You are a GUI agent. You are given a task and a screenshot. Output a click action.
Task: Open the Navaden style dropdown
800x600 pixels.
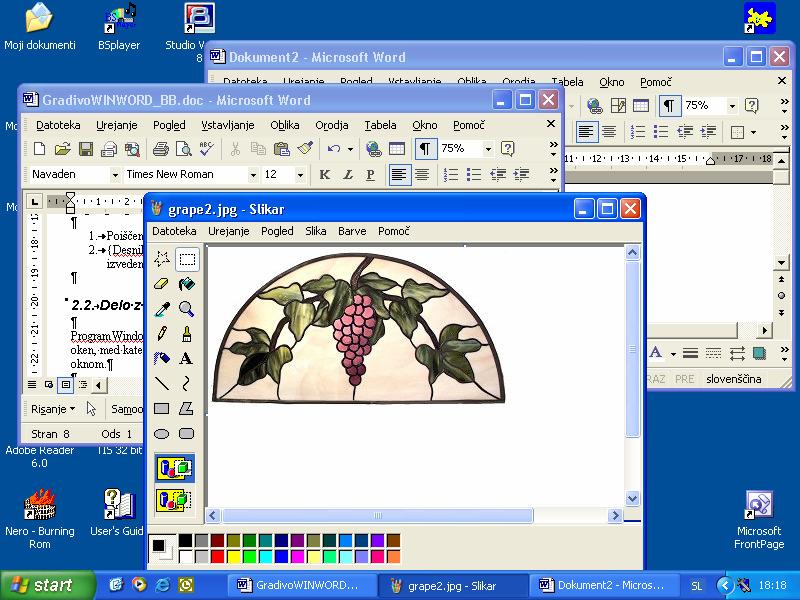click(115, 175)
